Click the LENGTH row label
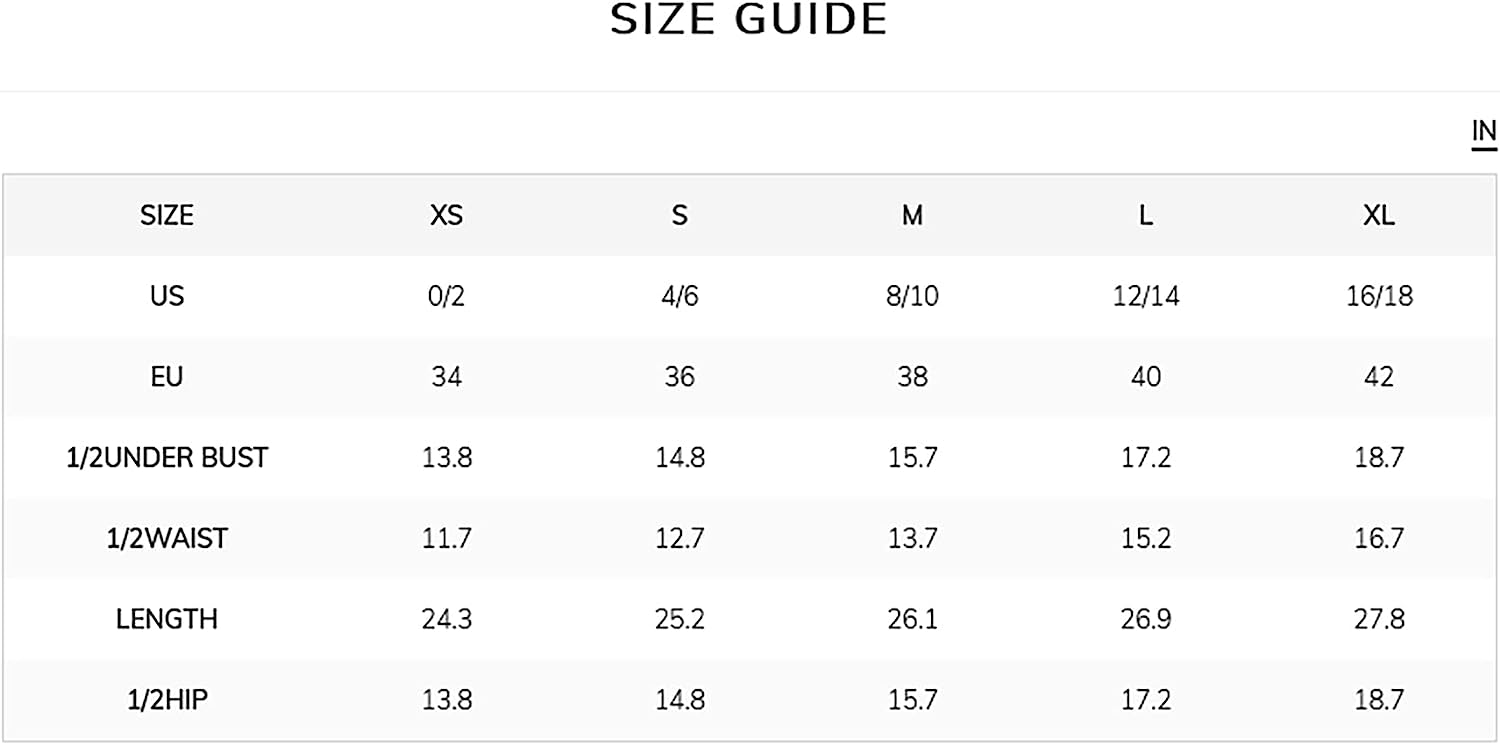1500x745 pixels. point(167,619)
